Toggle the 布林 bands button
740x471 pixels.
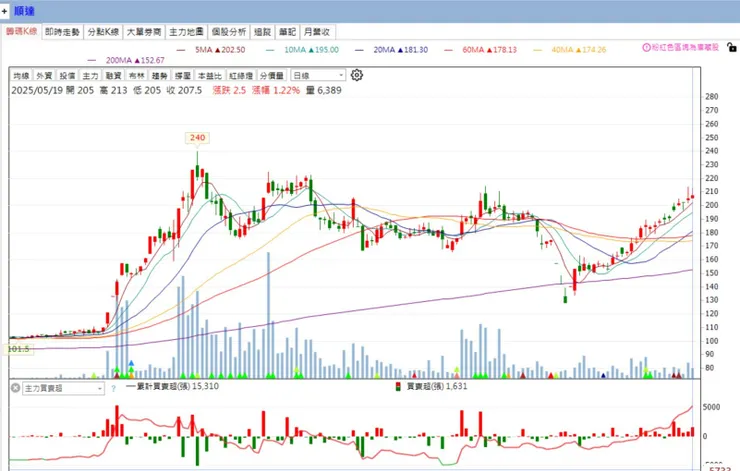[137, 76]
